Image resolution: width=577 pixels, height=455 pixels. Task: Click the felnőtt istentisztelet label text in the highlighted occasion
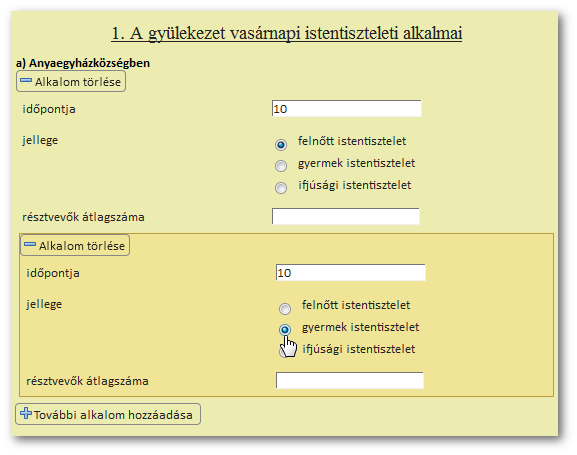[356, 305]
